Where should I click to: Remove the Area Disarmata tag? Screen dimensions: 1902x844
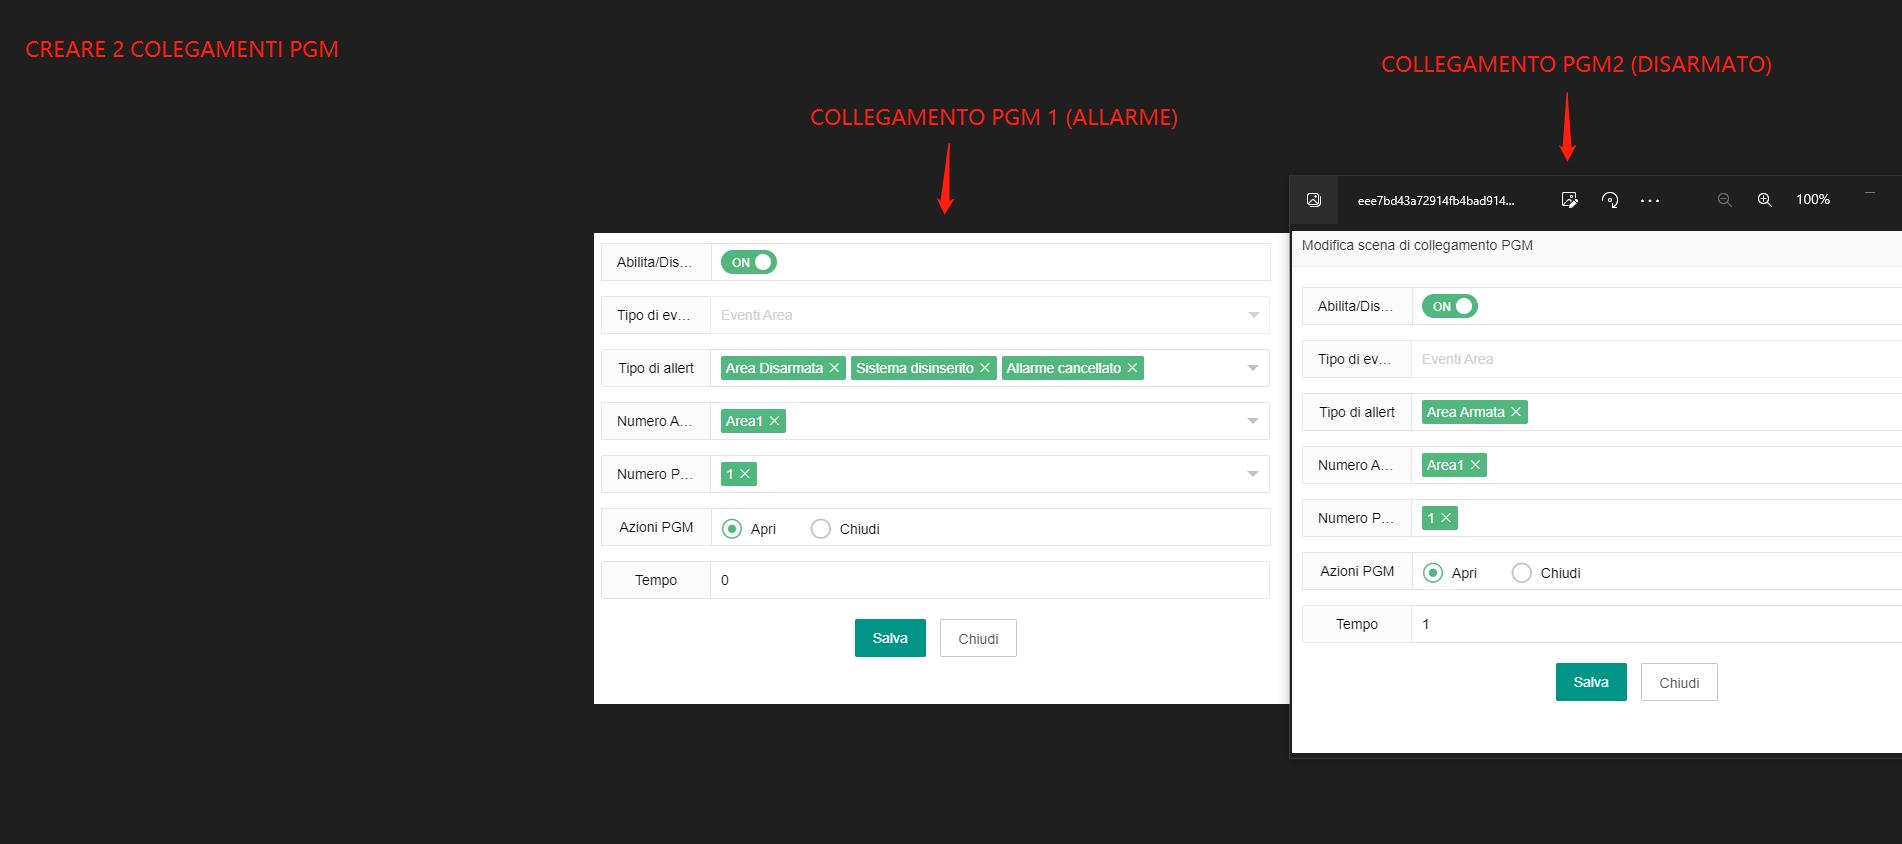pyautogui.click(x=834, y=368)
